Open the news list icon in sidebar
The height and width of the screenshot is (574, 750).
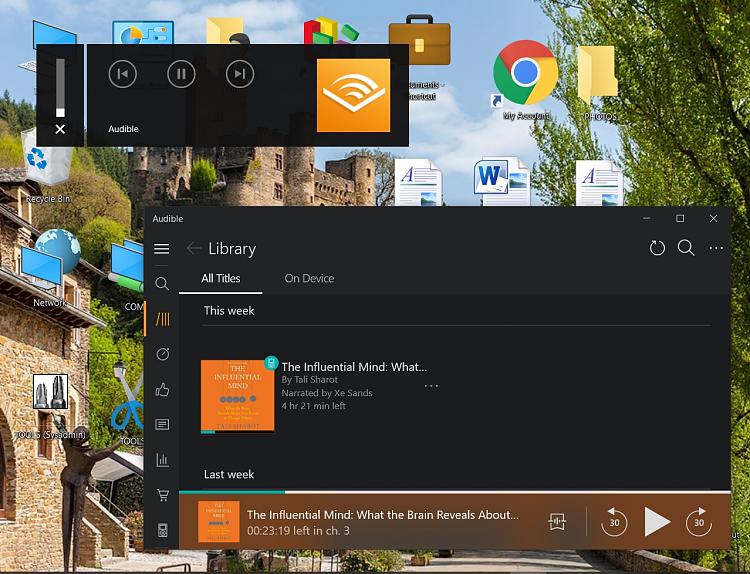pos(162,424)
